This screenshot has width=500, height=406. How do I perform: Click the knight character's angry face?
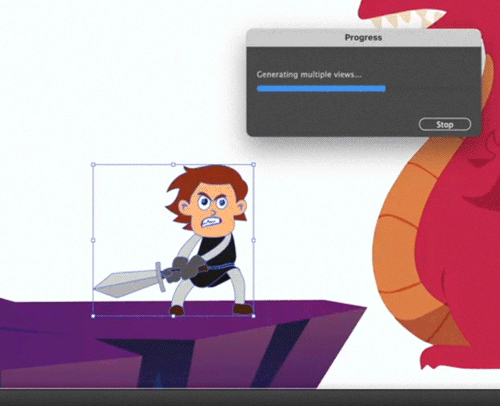click(x=212, y=210)
